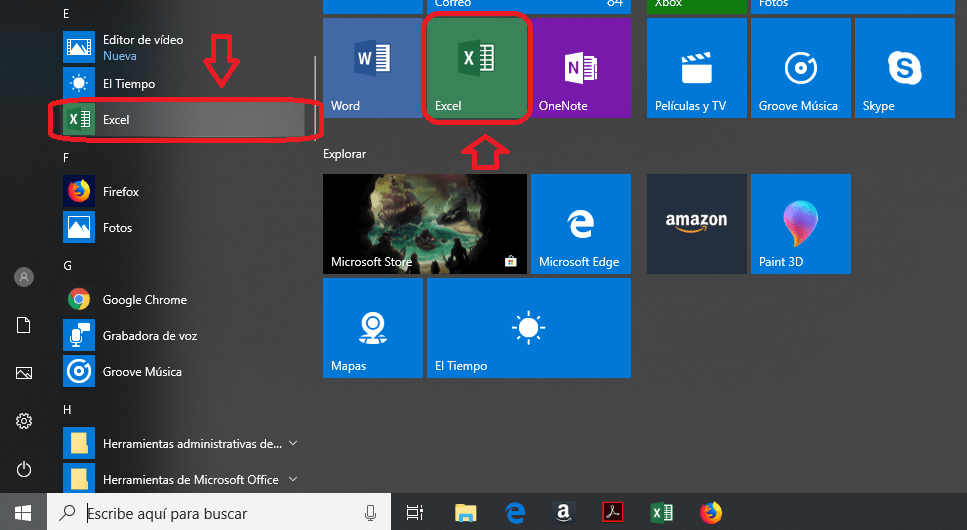The width and height of the screenshot is (967, 530).
Task: Open Pictures from Start sidebar
Action: click(23, 373)
